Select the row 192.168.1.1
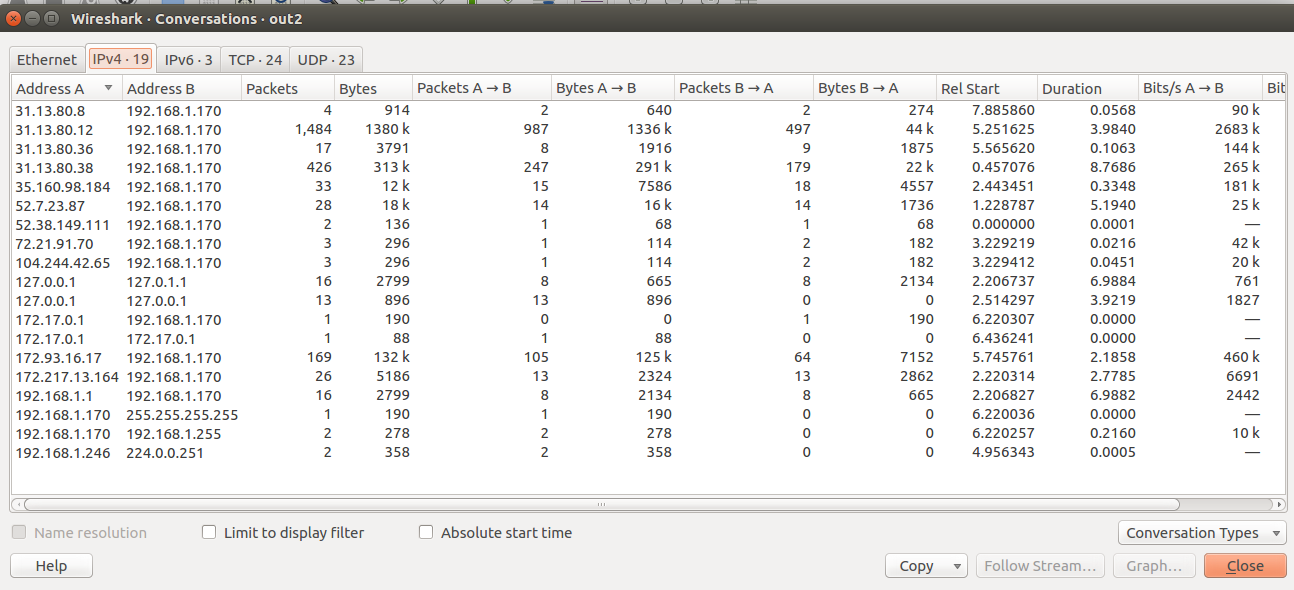This screenshot has width=1294, height=590. (x=649, y=396)
